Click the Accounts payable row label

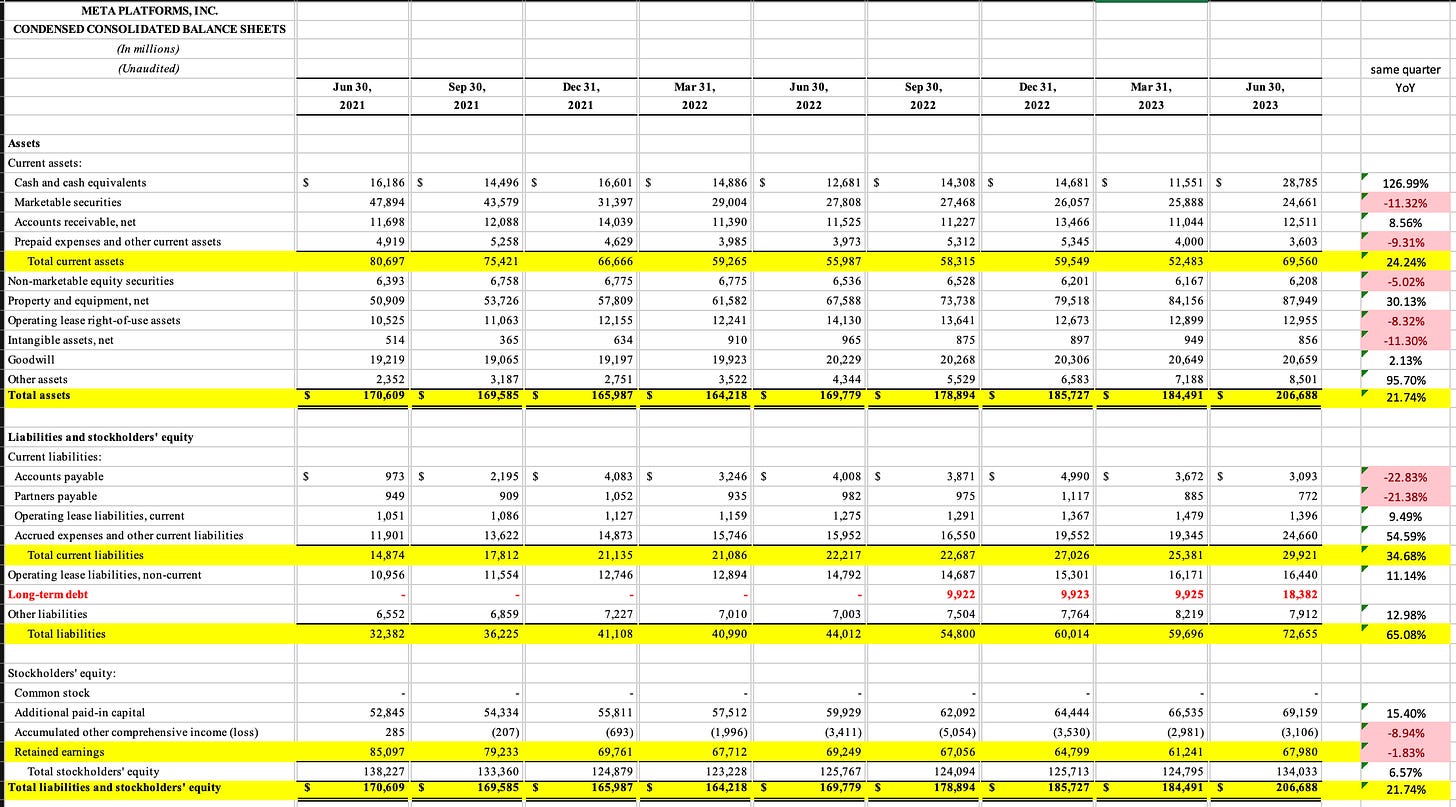pos(58,477)
